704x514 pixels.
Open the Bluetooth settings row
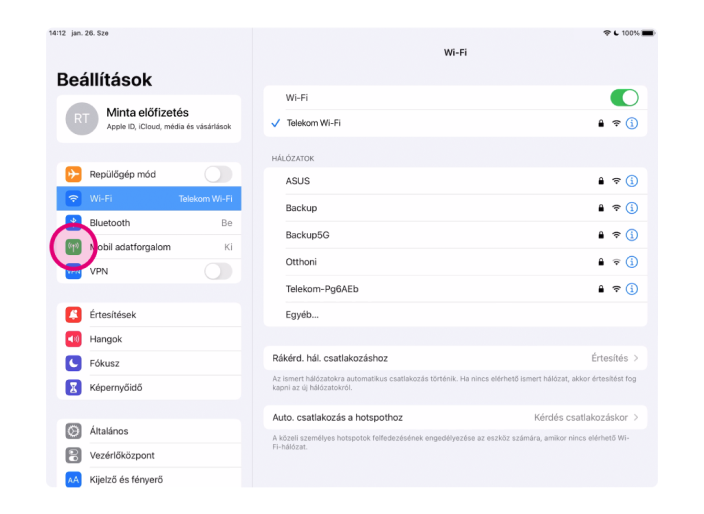150,223
